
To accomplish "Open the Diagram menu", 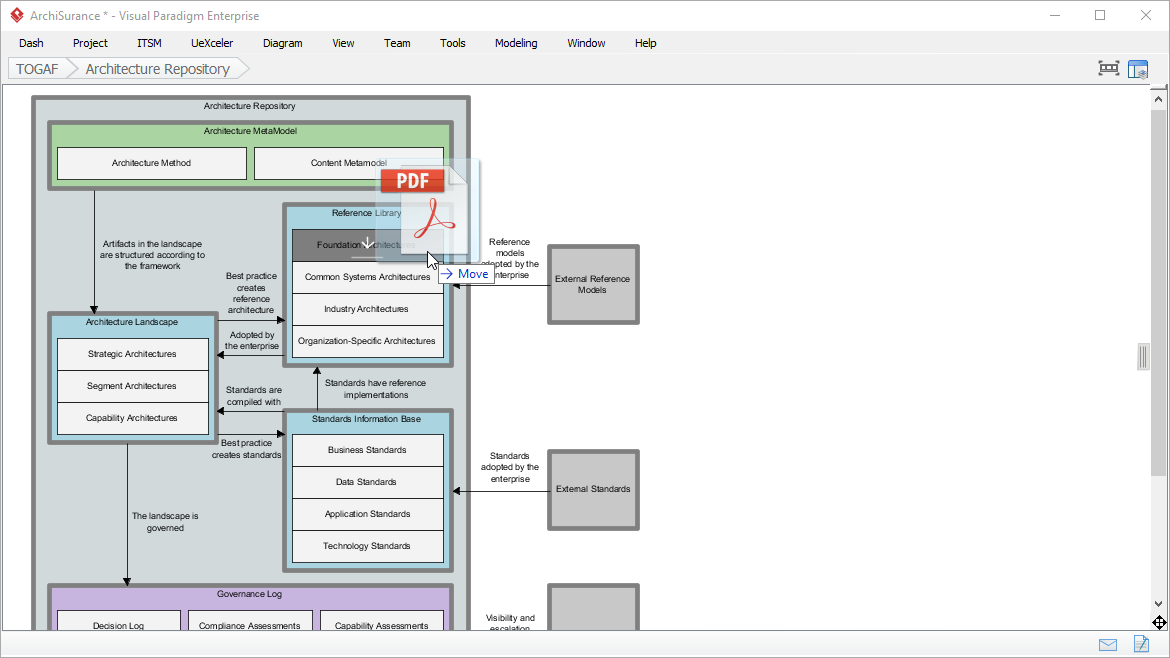I will (x=283, y=43).
